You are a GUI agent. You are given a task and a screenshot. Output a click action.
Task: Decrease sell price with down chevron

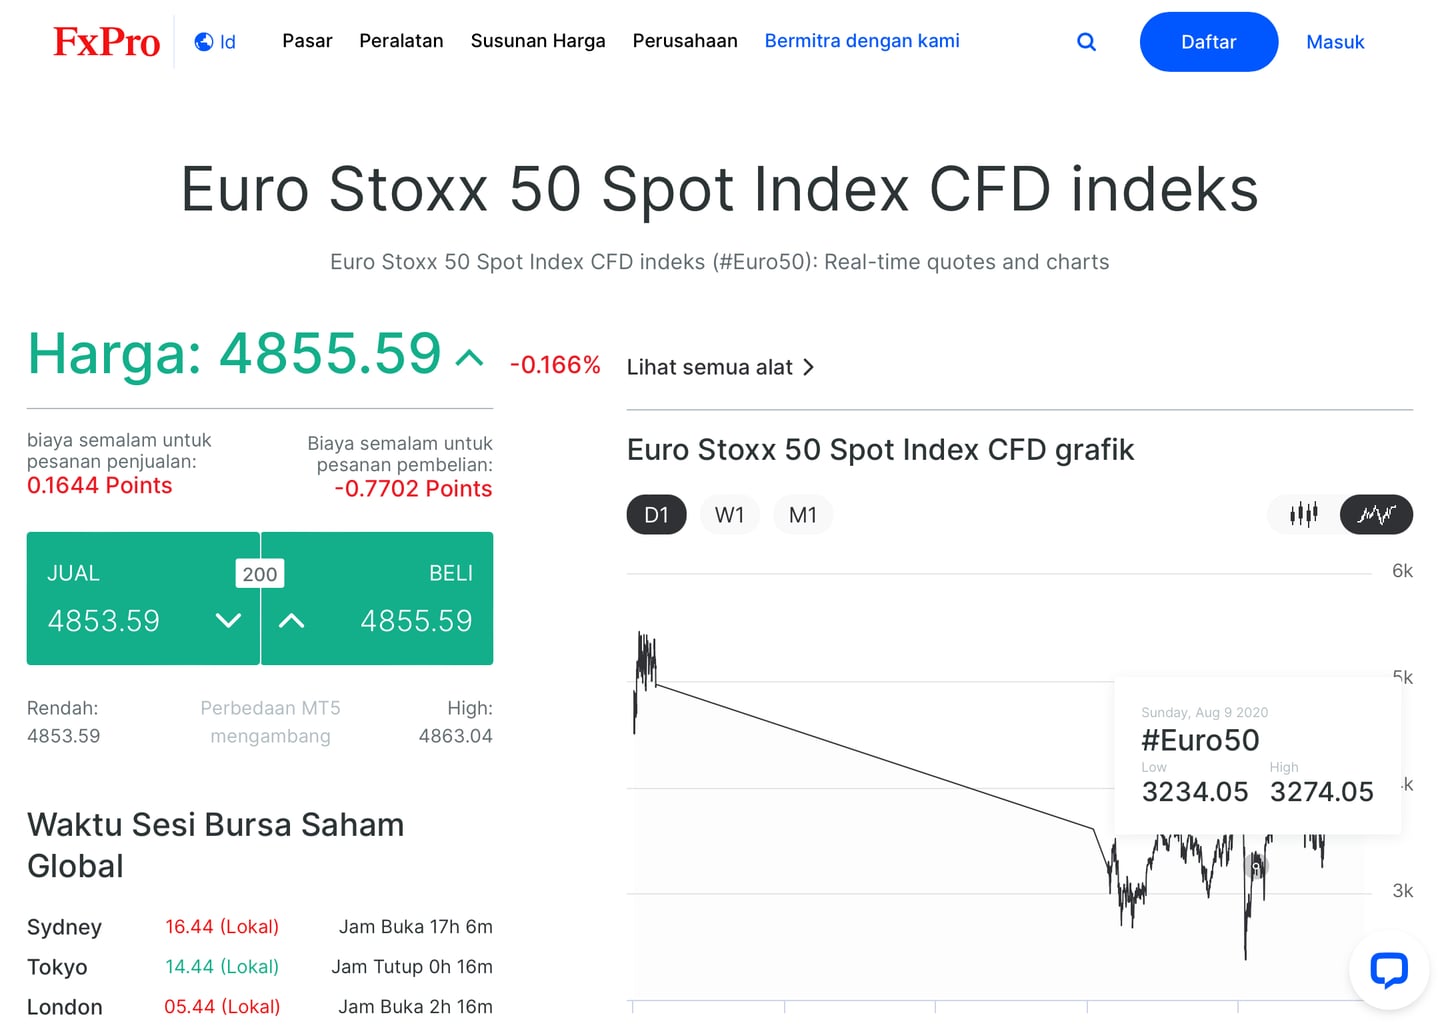(228, 620)
